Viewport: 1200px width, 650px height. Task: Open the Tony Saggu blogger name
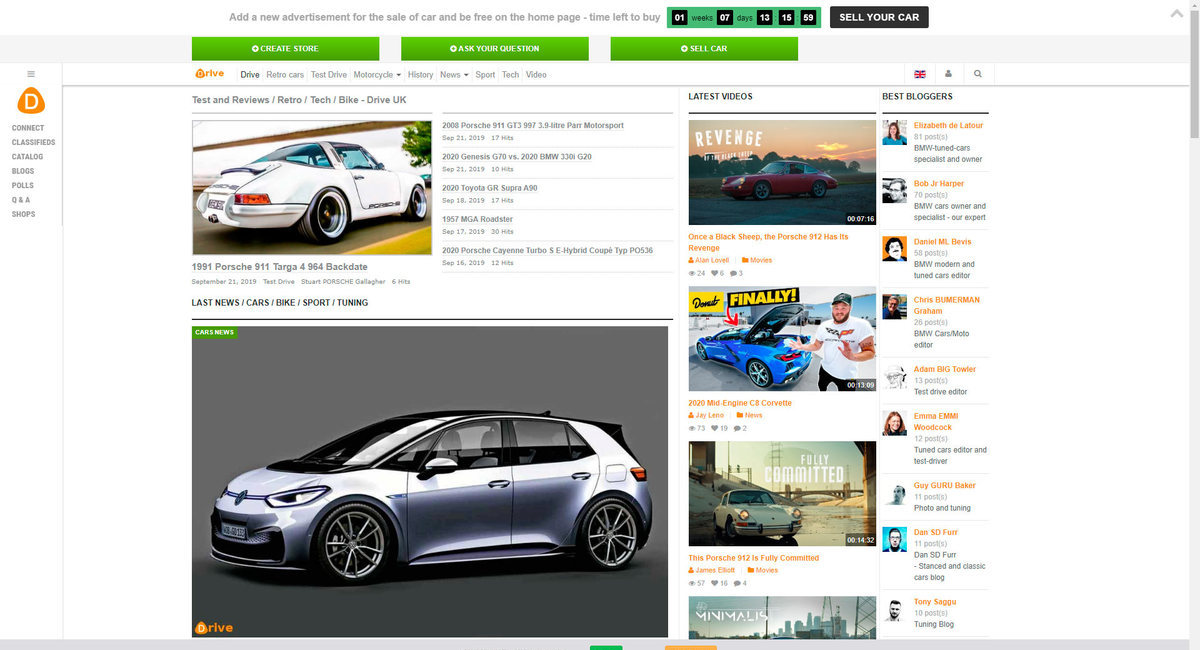point(935,602)
